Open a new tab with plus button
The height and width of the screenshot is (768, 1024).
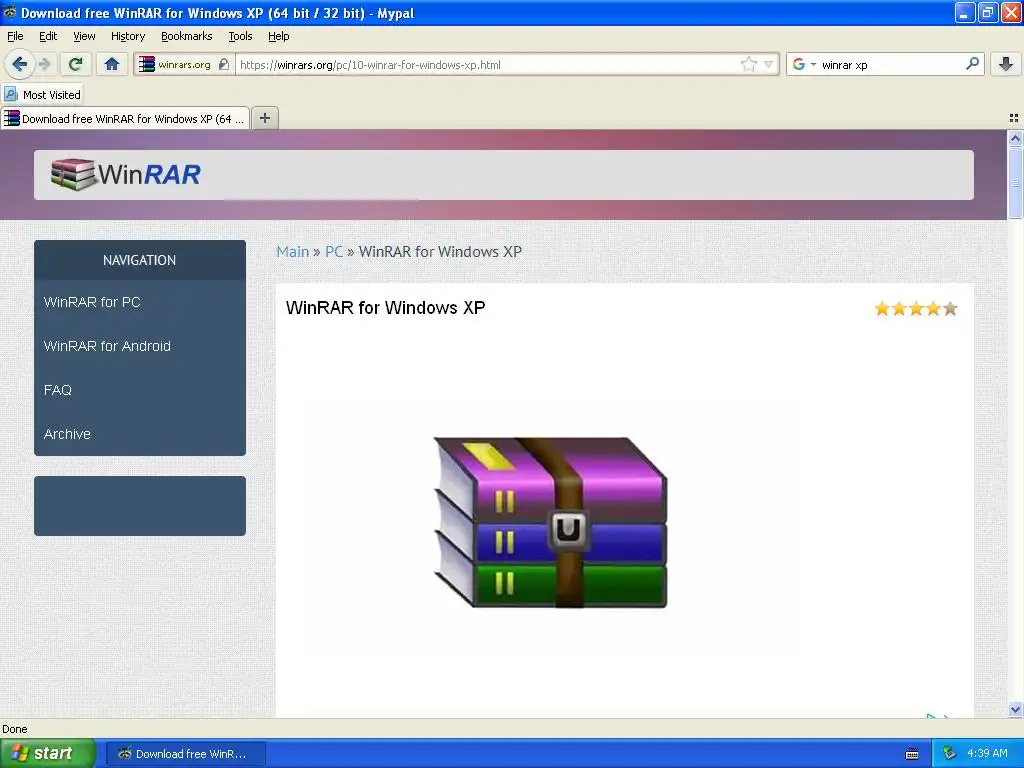tap(264, 118)
